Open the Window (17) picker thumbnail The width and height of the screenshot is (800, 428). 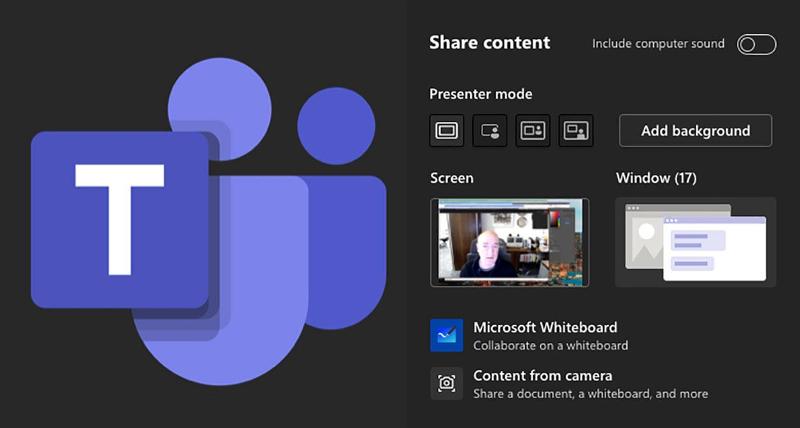695,242
